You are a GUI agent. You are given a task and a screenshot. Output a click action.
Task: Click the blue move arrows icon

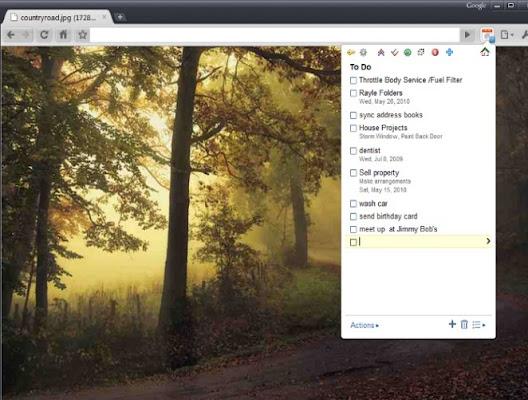pyautogui.click(x=449, y=52)
